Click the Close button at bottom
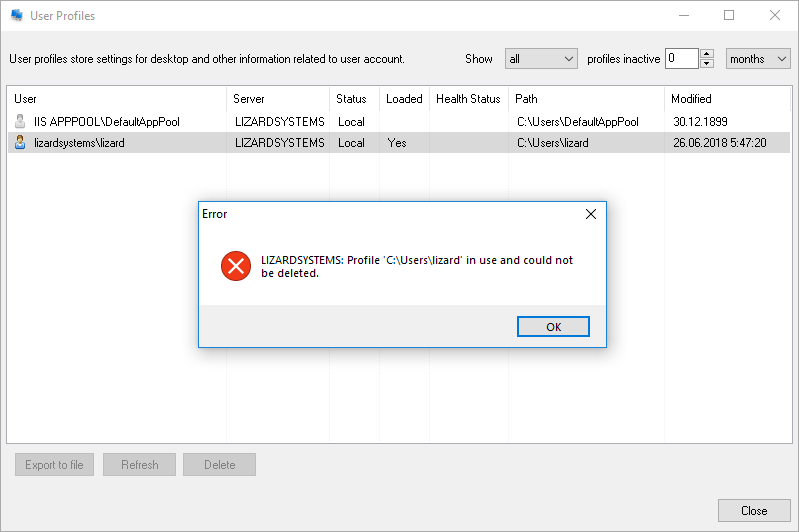 [754, 511]
